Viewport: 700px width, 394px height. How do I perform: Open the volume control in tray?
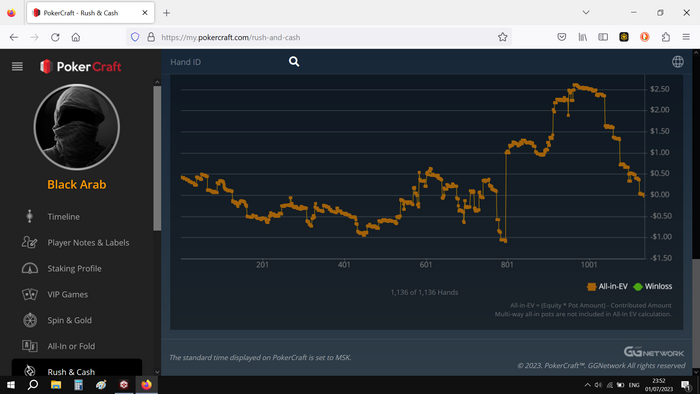pos(598,385)
